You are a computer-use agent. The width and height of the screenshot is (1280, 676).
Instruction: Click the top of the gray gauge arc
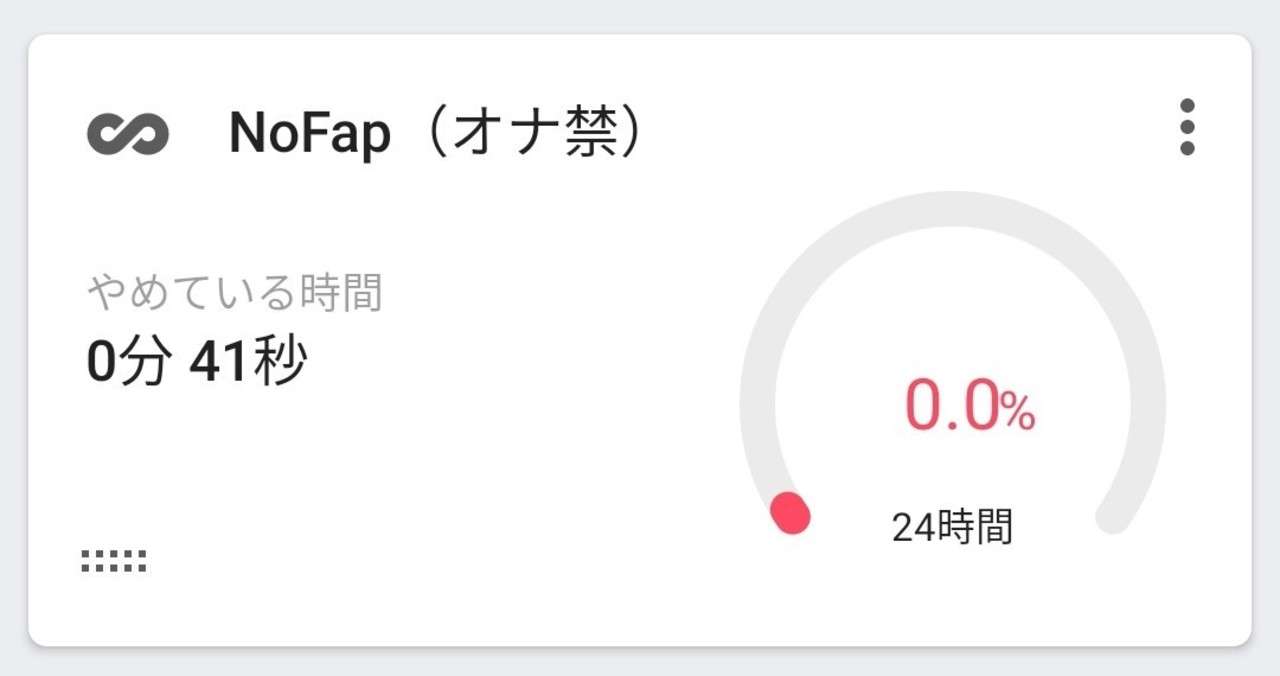click(952, 209)
